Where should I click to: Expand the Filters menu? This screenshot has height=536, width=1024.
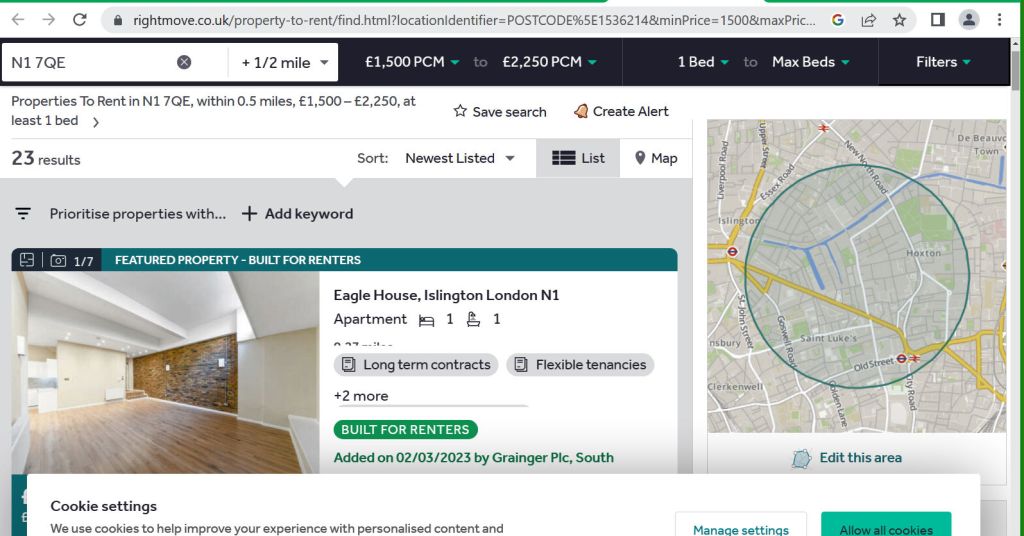[x=943, y=62]
